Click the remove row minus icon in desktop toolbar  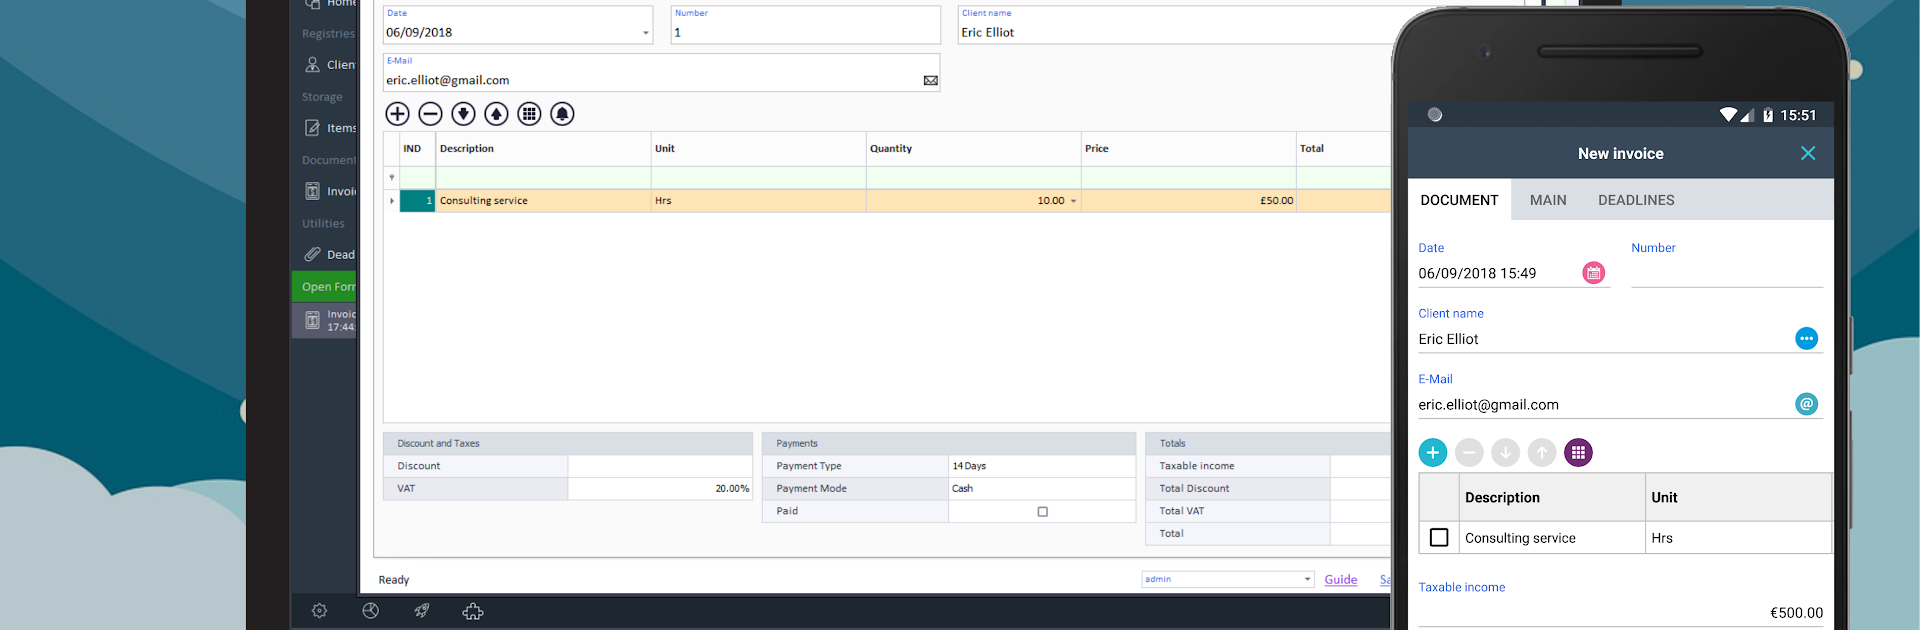[x=430, y=114]
